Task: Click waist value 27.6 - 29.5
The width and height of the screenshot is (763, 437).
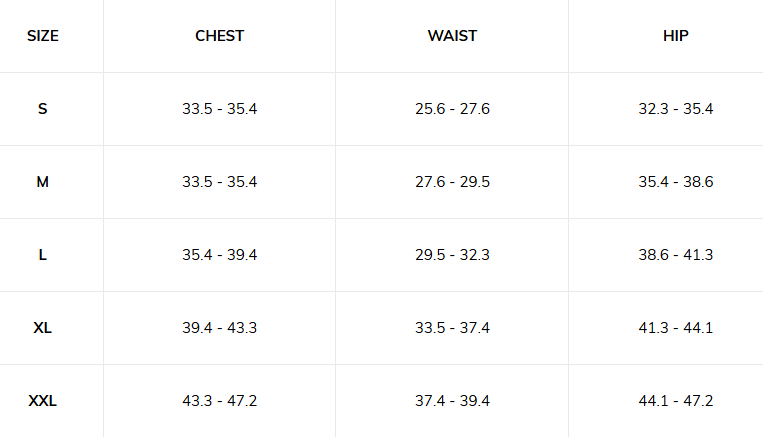Action: (x=452, y=182)
